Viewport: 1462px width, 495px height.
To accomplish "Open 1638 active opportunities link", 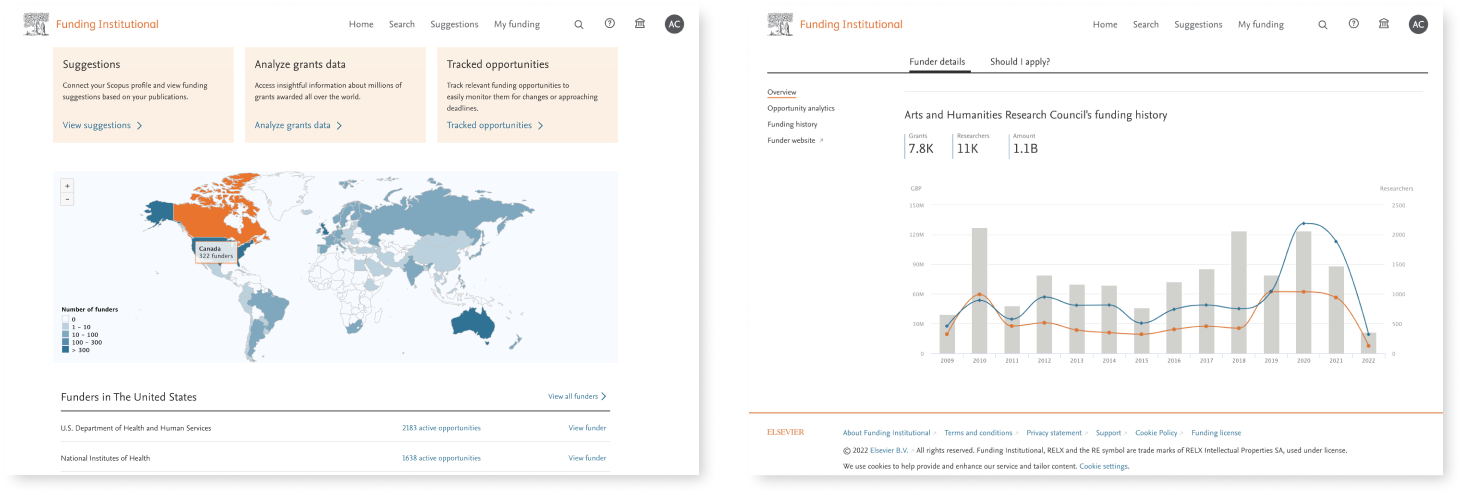I will click(441, 458).
